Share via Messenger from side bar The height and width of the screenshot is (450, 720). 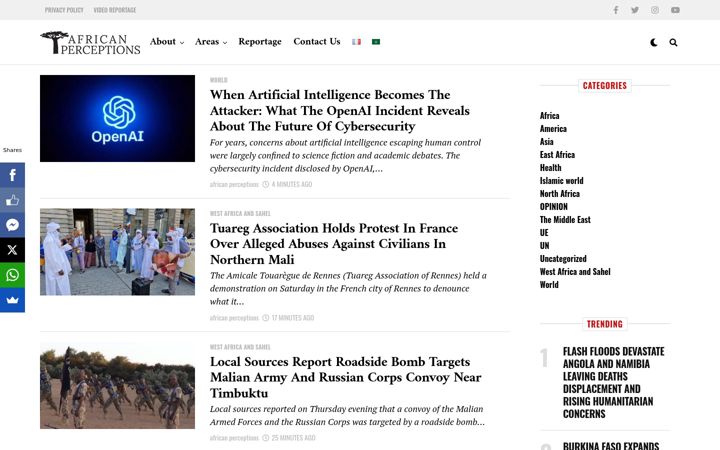pyautogui.click(x=12, y=225)
